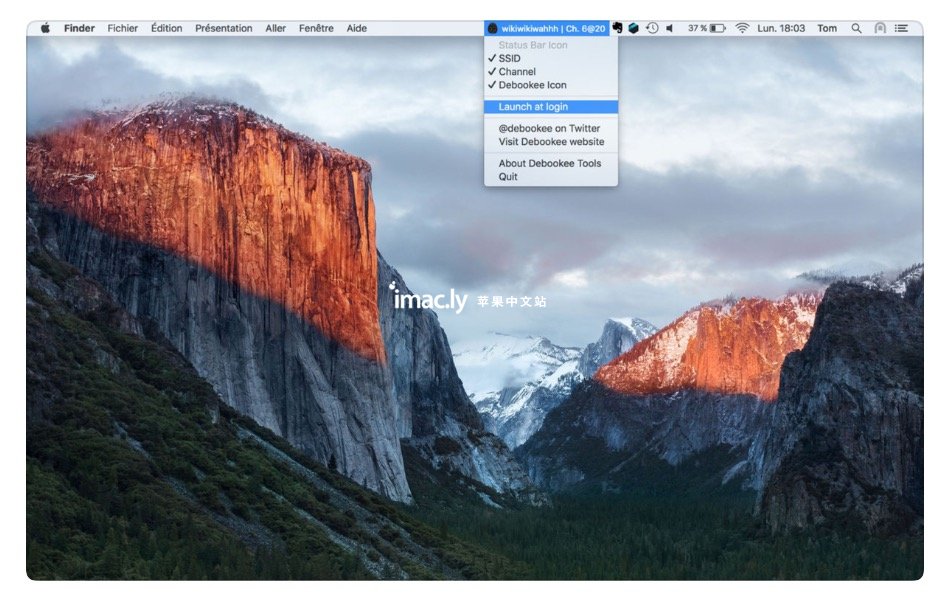Open the Fenêtre menu
Screen dimensions: 936x598
coord(316,28)
